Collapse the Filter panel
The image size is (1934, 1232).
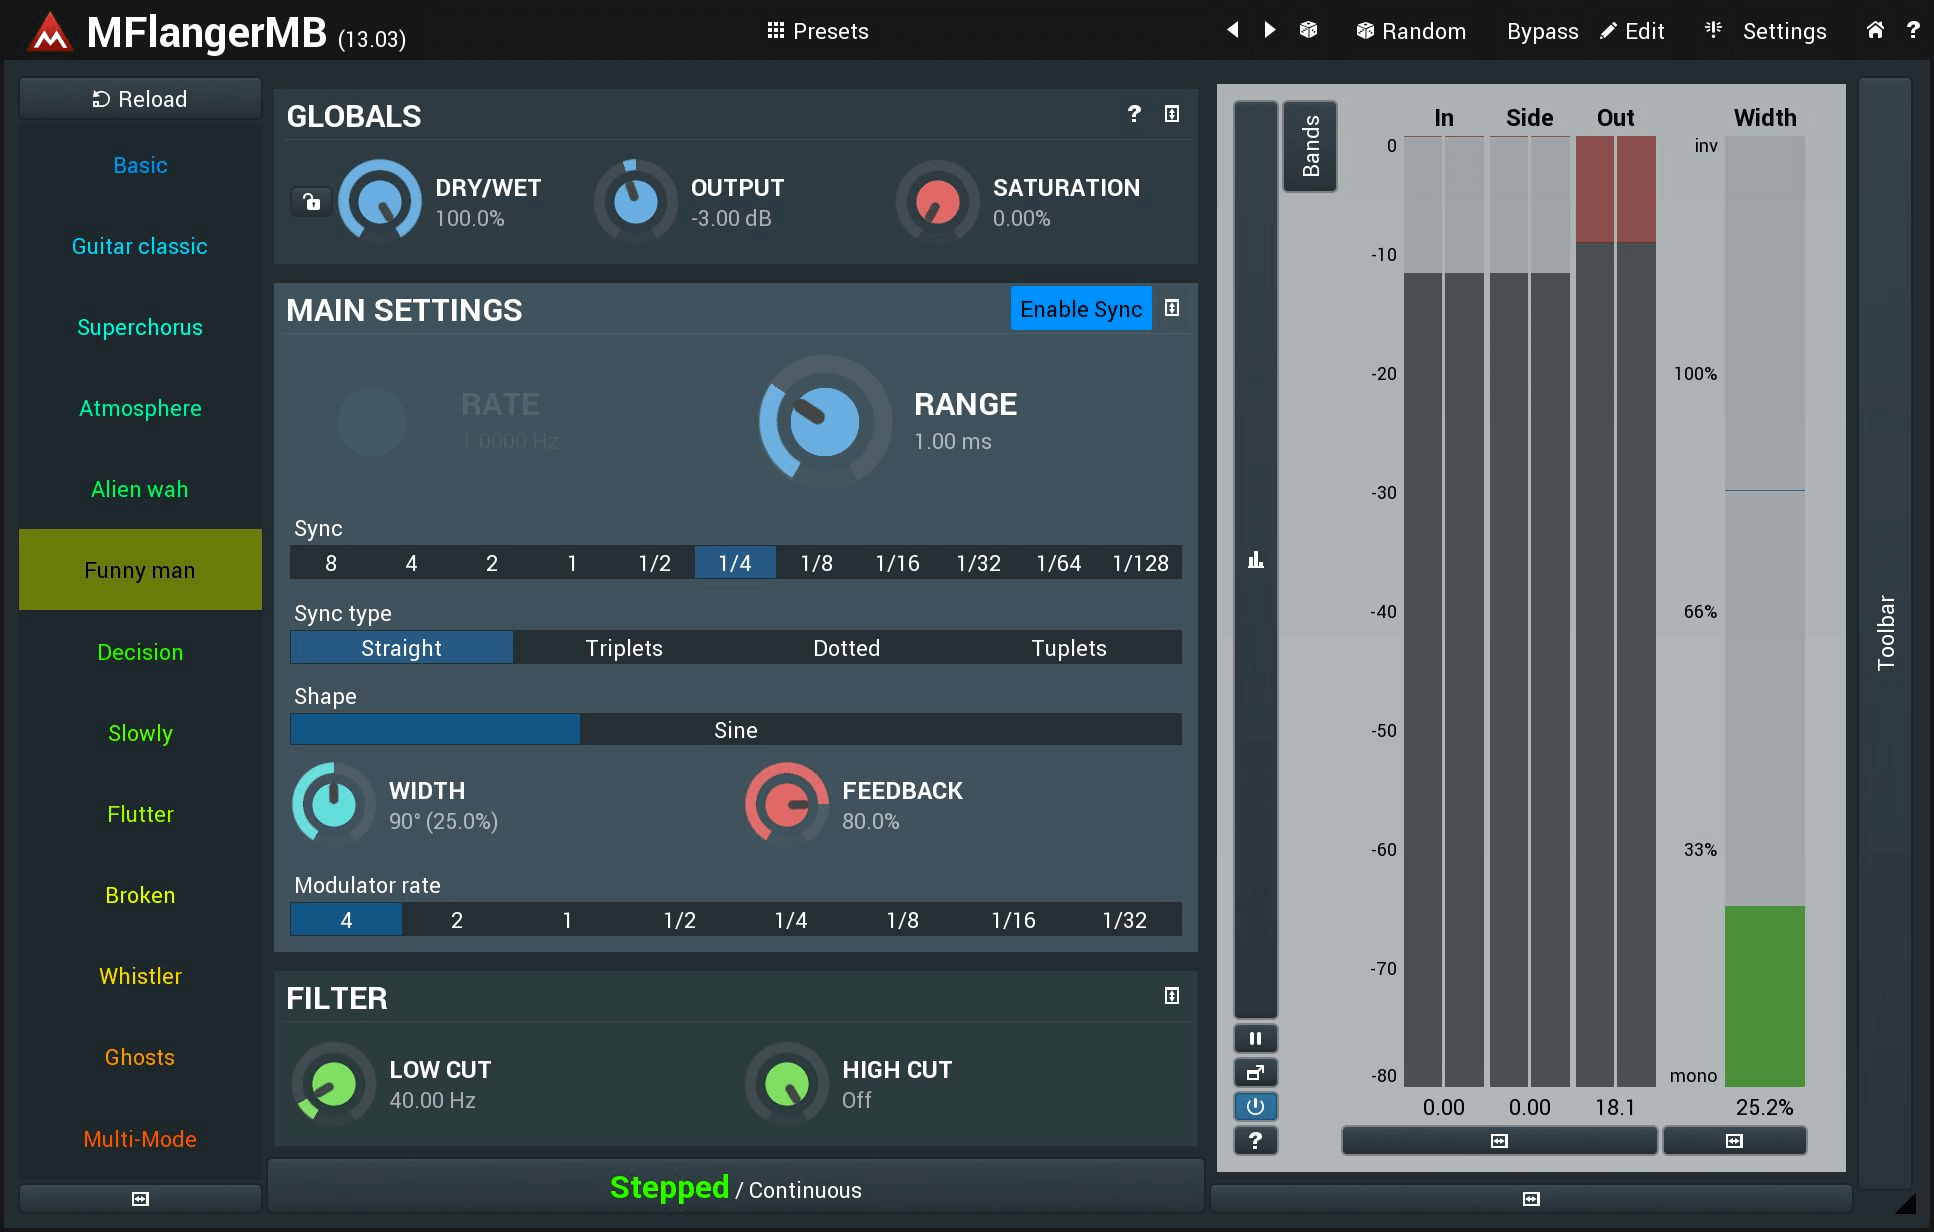1172,995
